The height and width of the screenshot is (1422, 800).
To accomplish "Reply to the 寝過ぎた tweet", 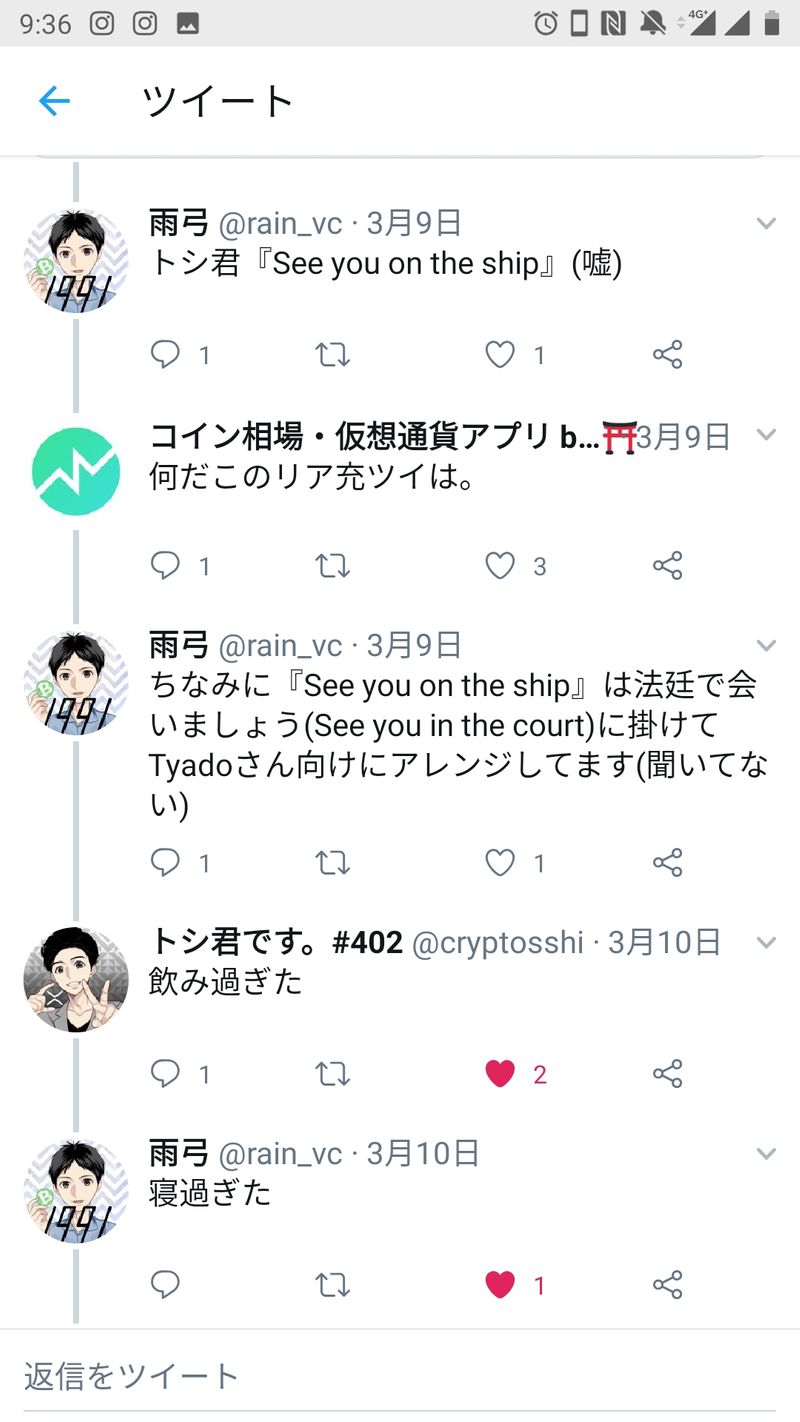I will pyautogui.click(x=165, y=1284).
